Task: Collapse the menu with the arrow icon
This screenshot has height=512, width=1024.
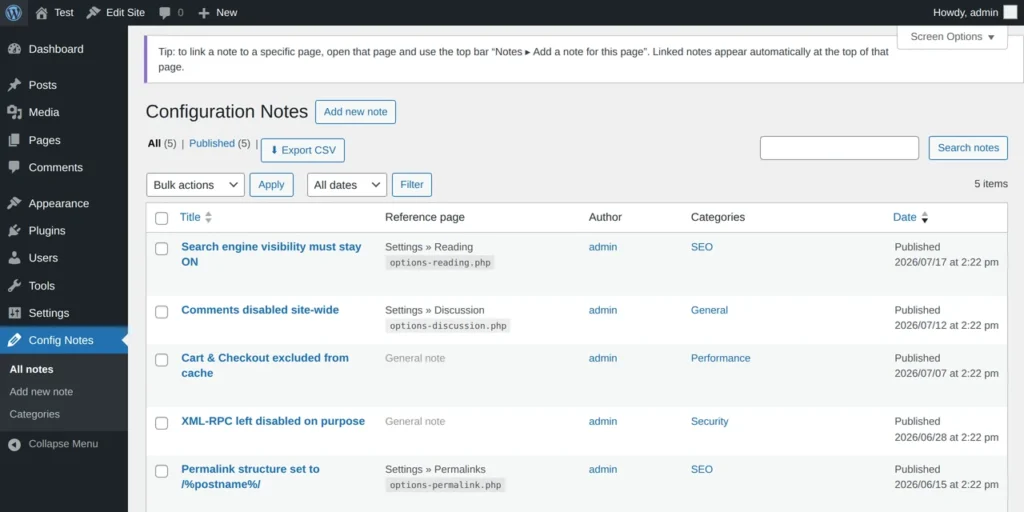Action: pyautogui.click(x=14, y=444)
